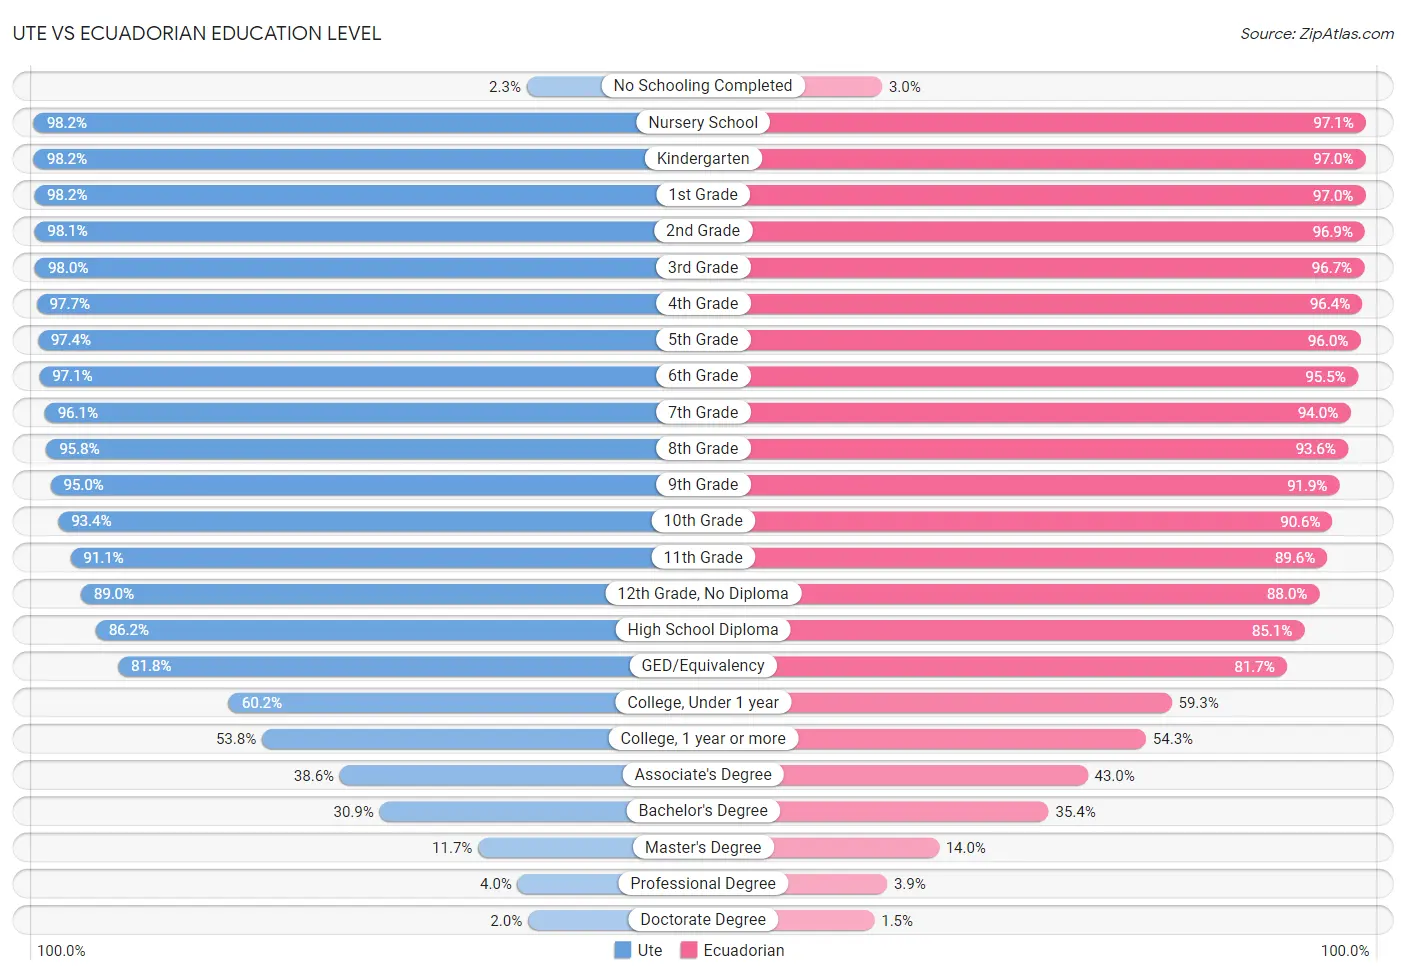Click the Professional Degree label
The width and height of the screenshot is (1406, 975).
click(703, 883)
